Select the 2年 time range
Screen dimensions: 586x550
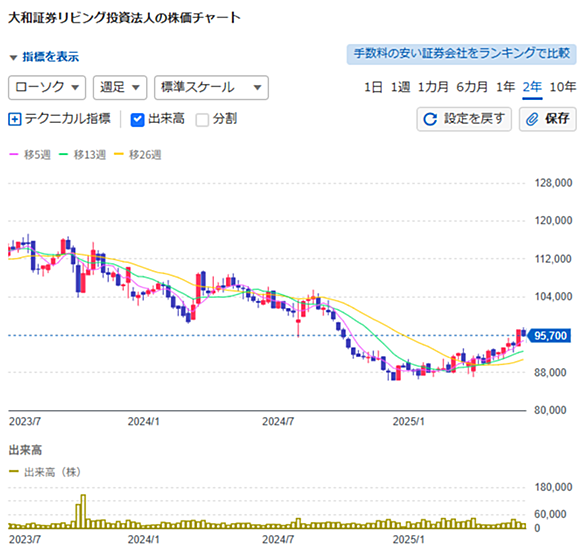(532, 87)
